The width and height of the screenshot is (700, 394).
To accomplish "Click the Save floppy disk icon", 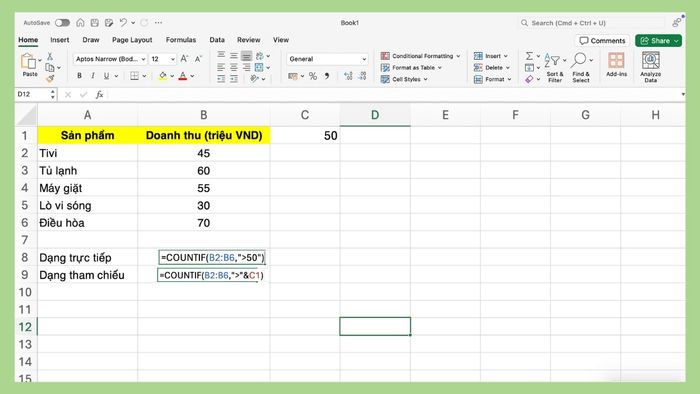I will pos(95,23).
